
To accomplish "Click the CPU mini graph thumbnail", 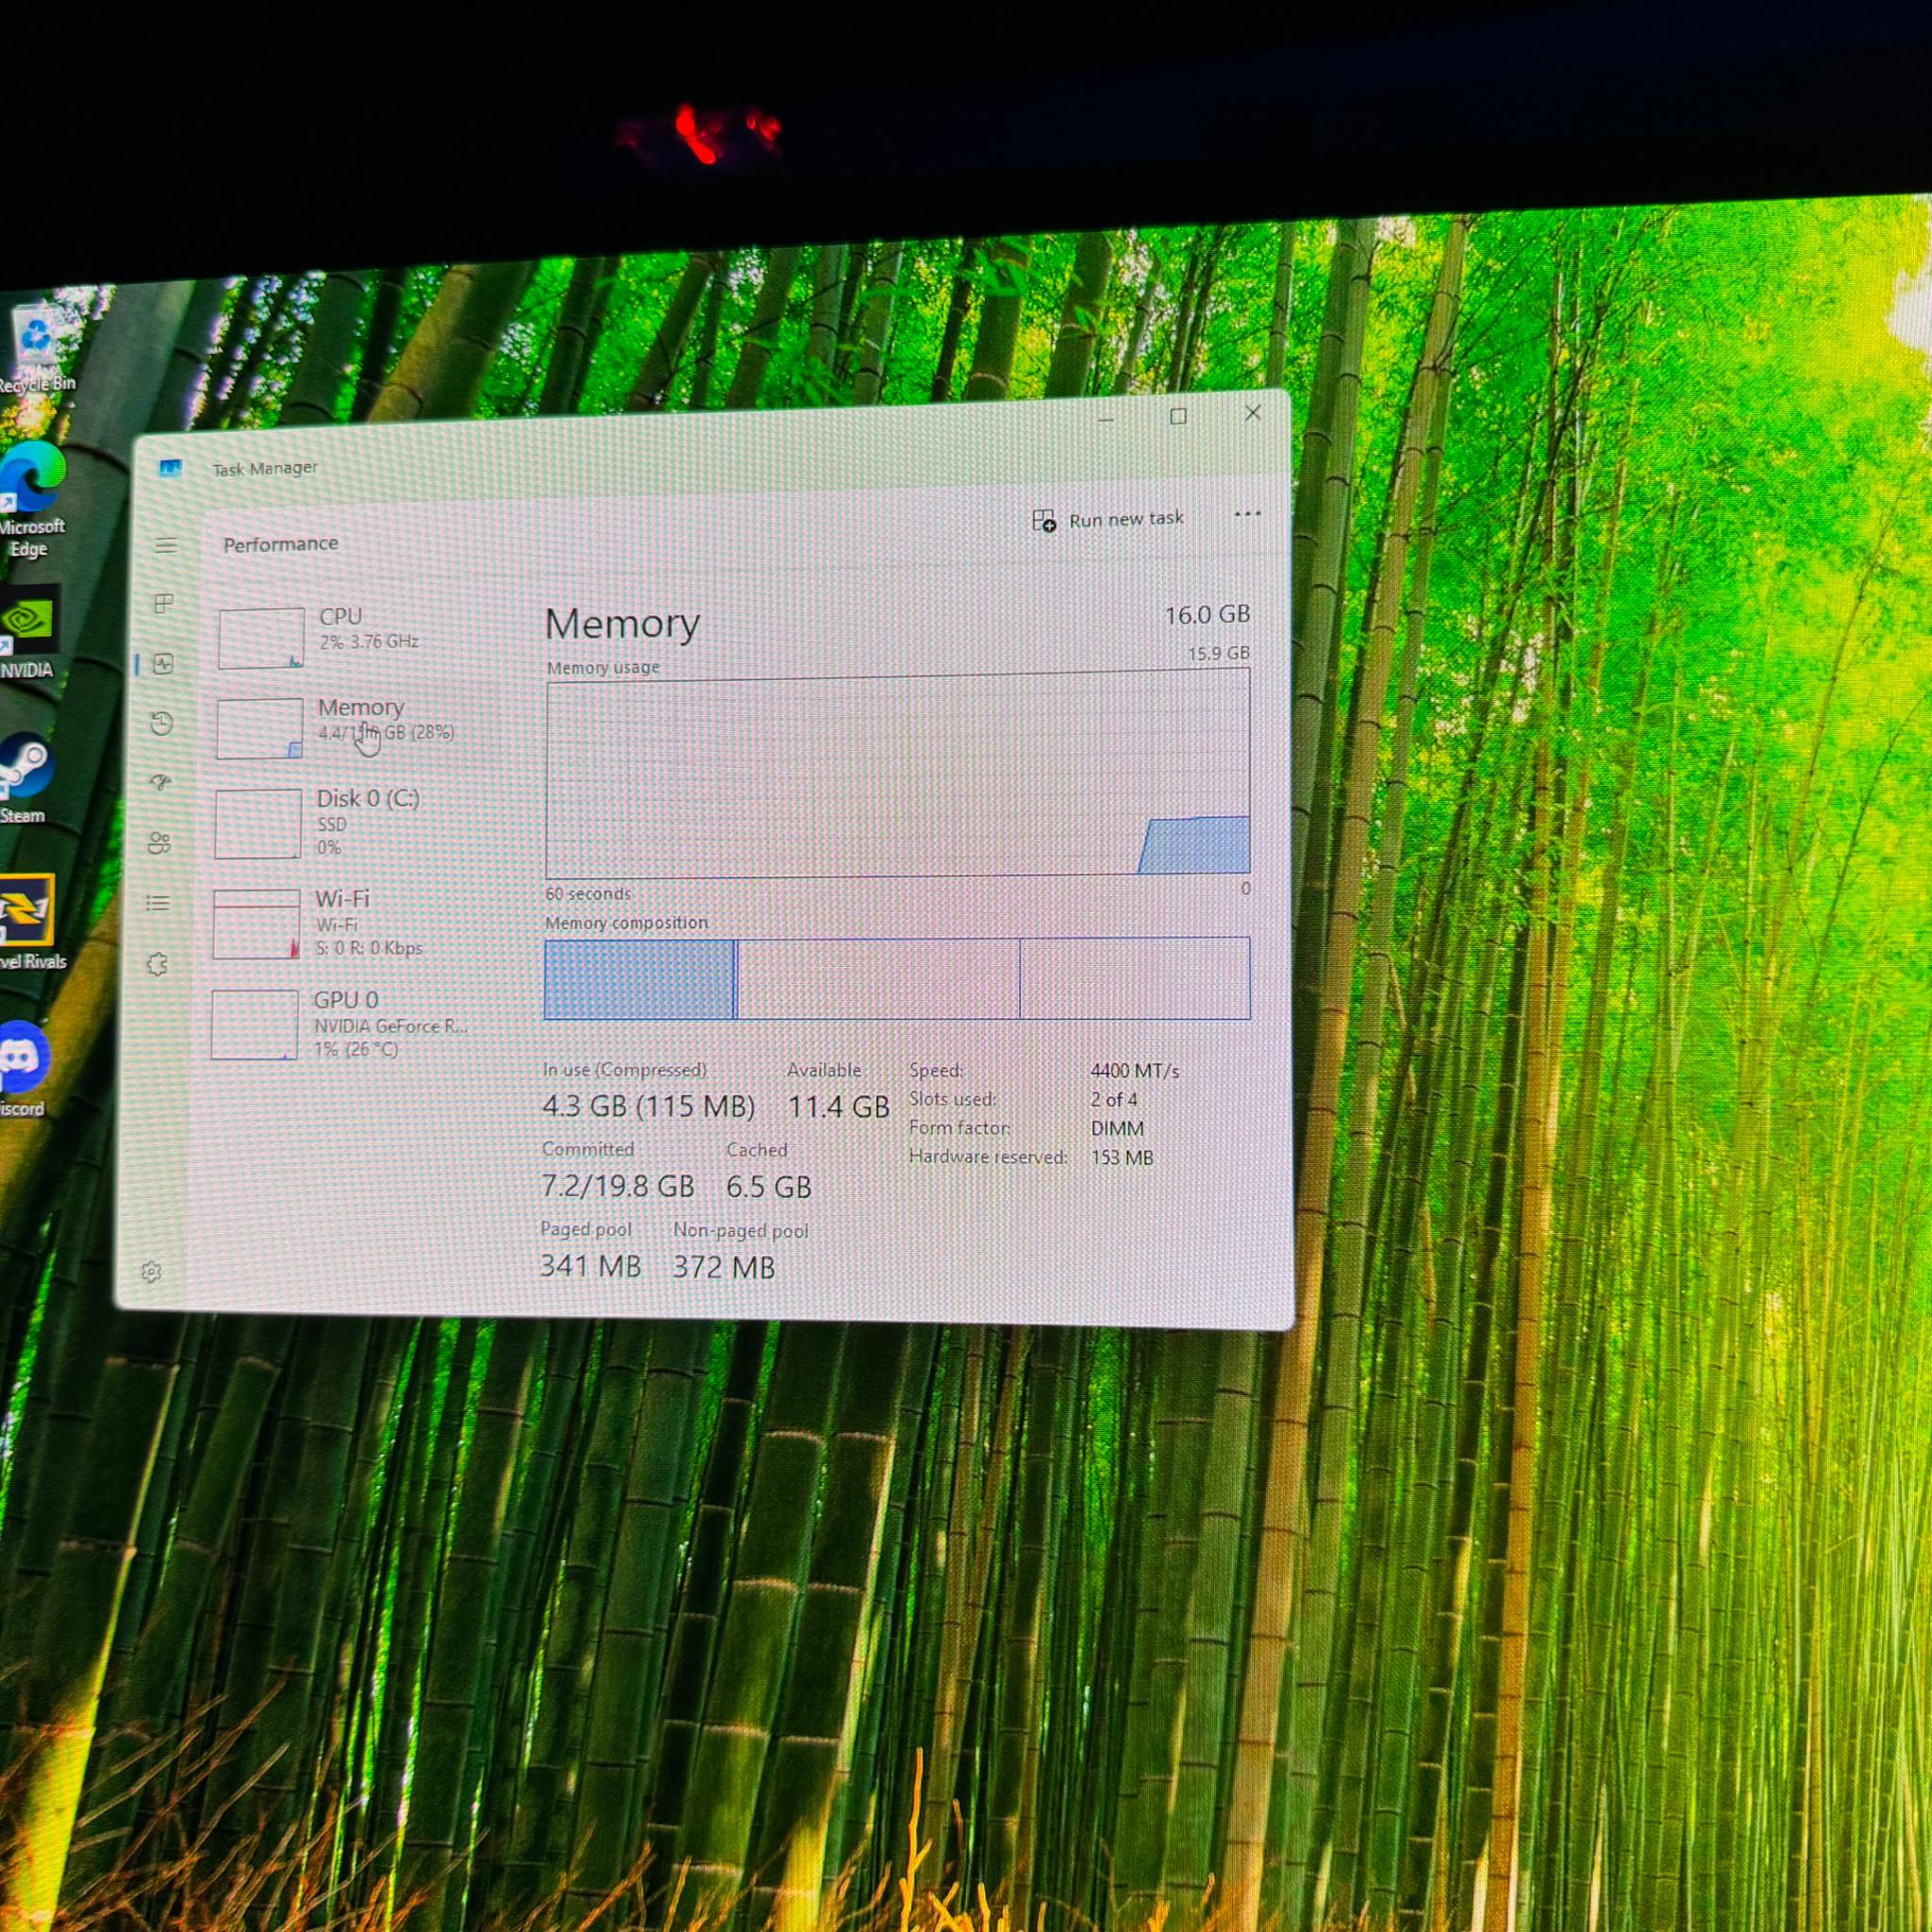I will point(261,638).
